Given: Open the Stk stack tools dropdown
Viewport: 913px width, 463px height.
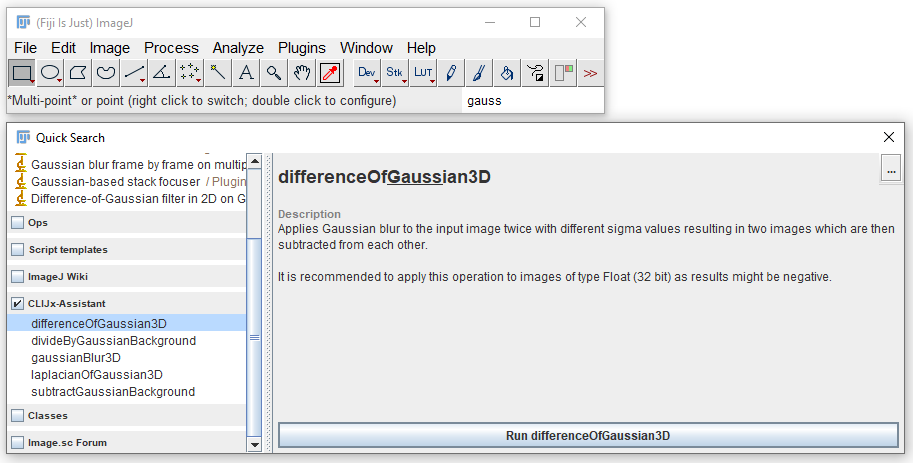Looking at the screenshot, I should tap(395, 73).
